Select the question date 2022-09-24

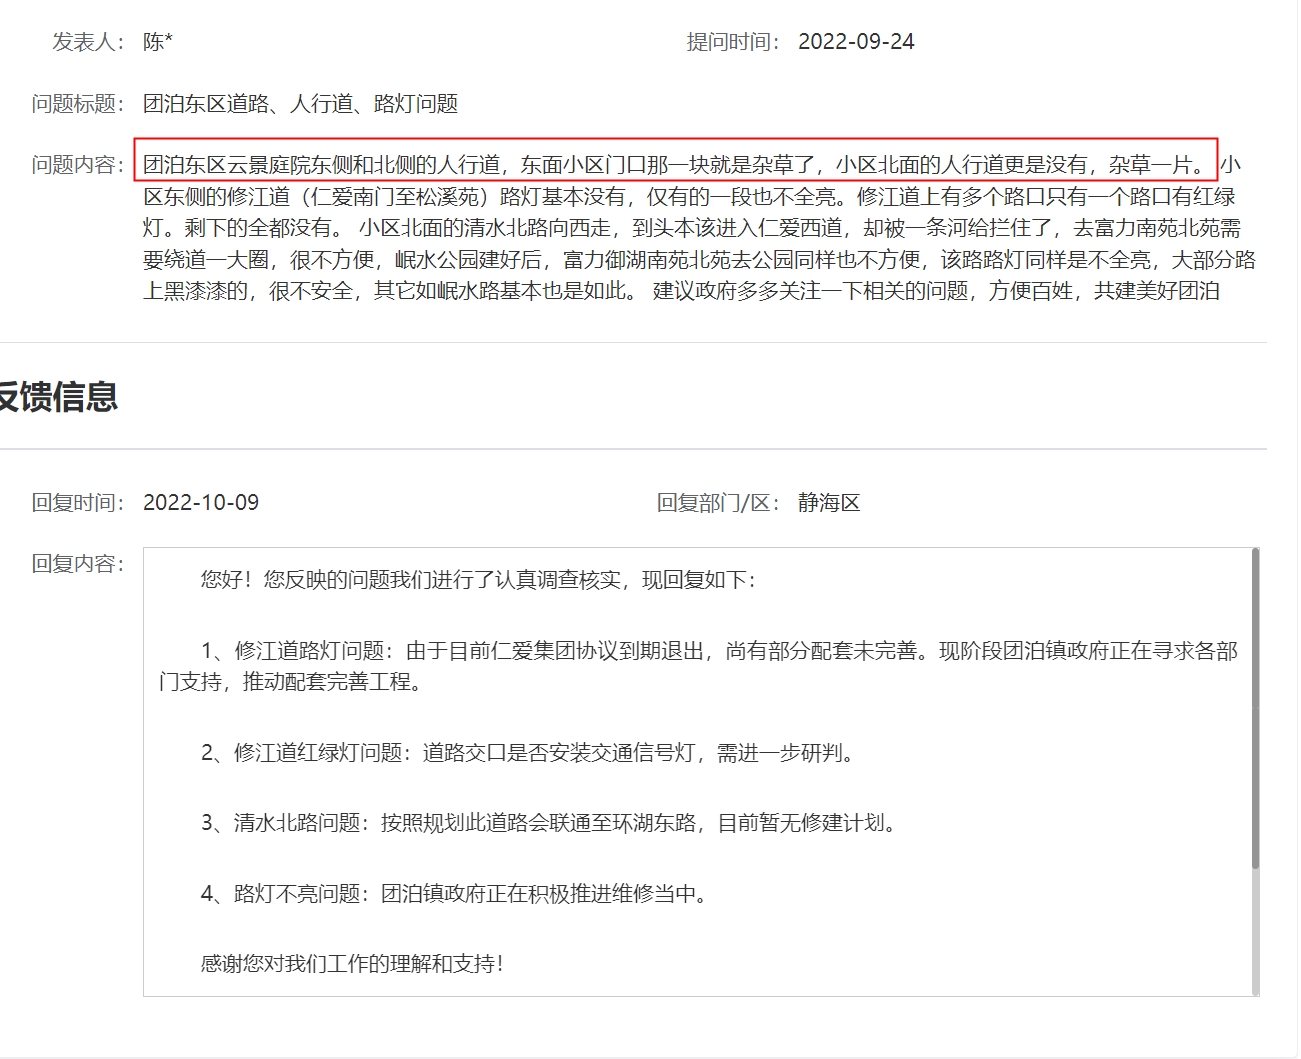click(856, 42)
